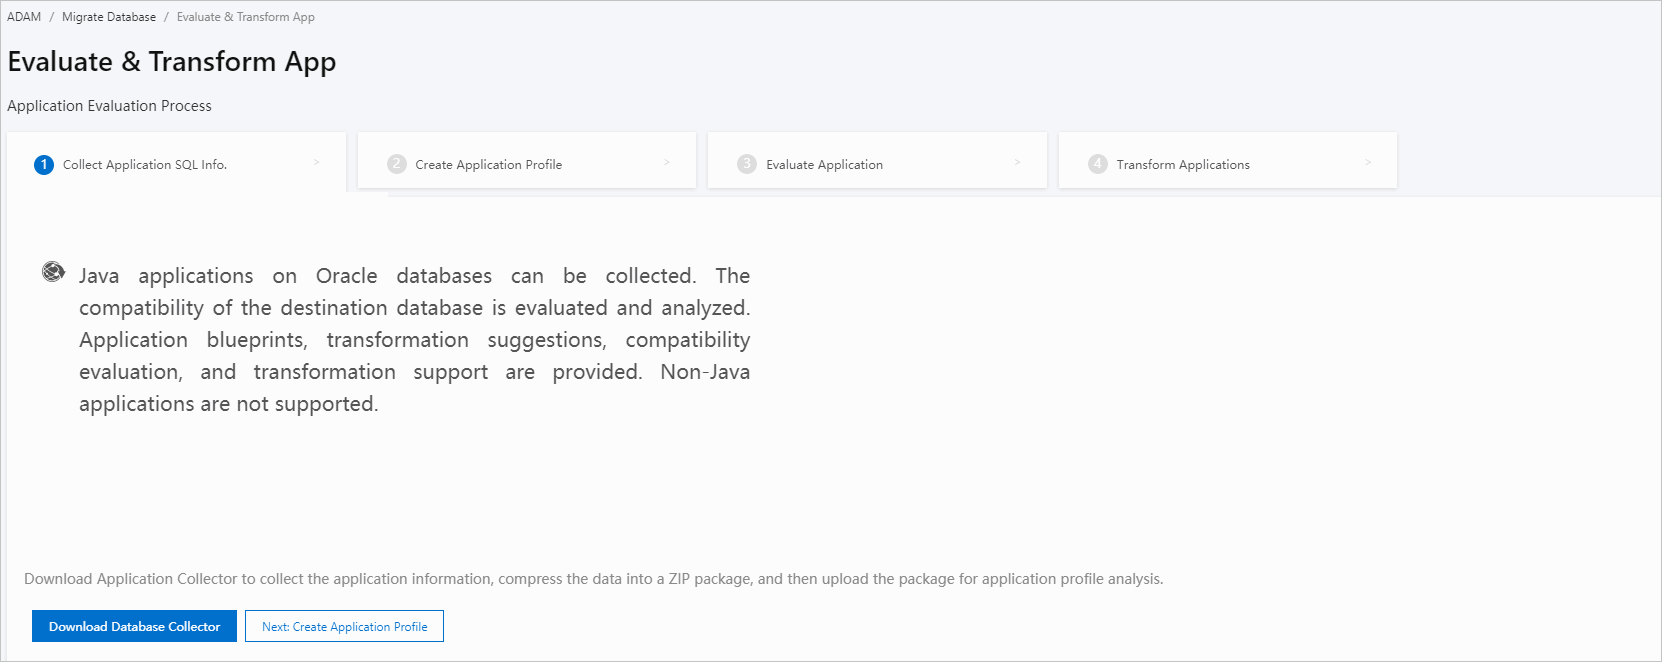Click the step 4 number circle icon
This screenshot has height=662, width=1662.
(1098, 164)
